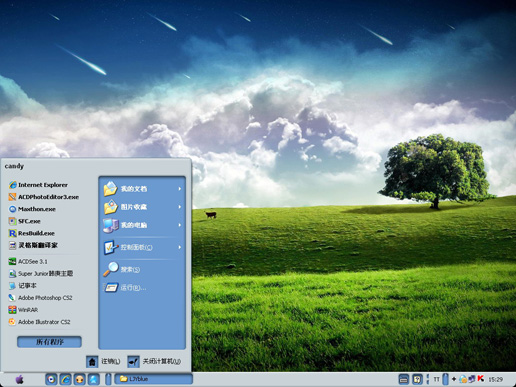The height and width of the screenshot is (387, 516).
Task: Click the taskbar grip handle beside LJYblue
Action: (x=108, y=379)
